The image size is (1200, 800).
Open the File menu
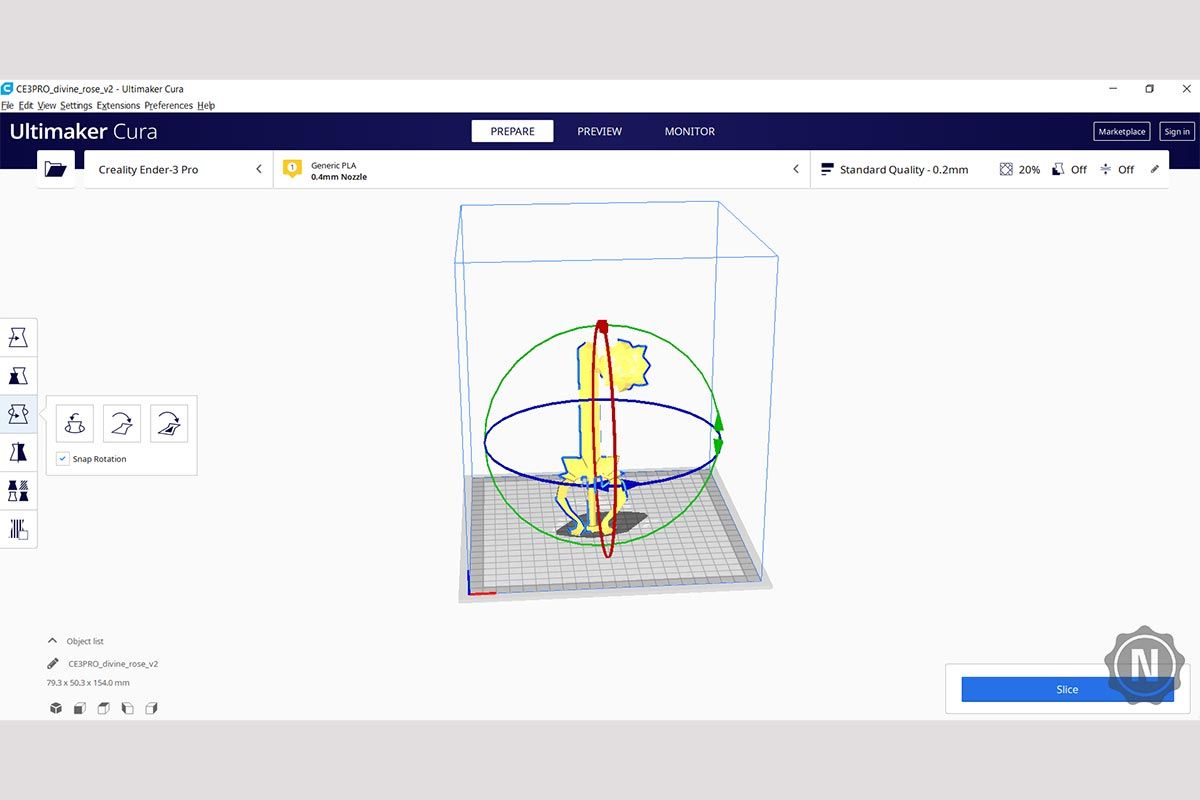[x=8, y=105]
